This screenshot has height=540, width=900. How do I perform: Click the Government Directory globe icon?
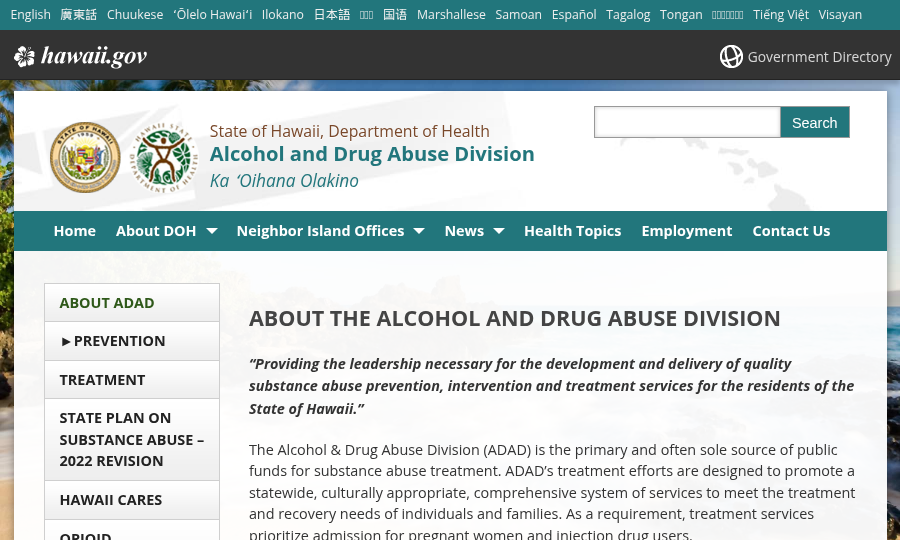[731, 56]
